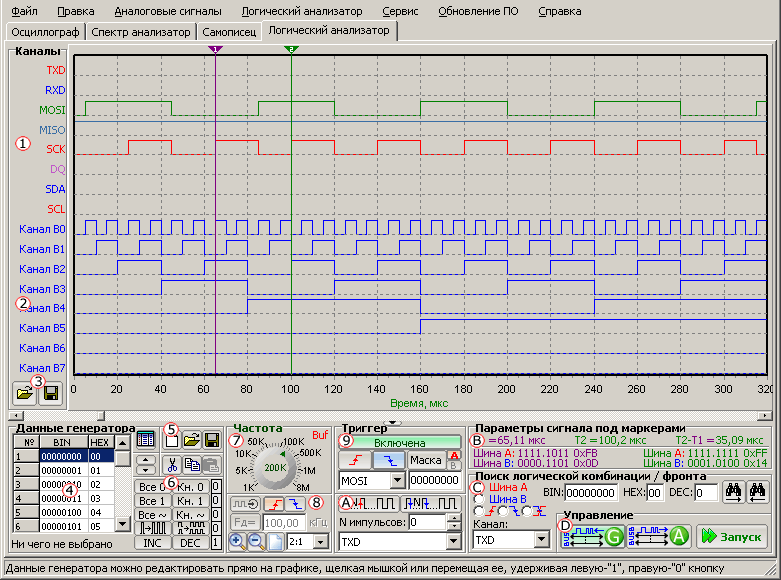Select rising edge clock in frequency panel
781x580 pixels.
[274, 504]
